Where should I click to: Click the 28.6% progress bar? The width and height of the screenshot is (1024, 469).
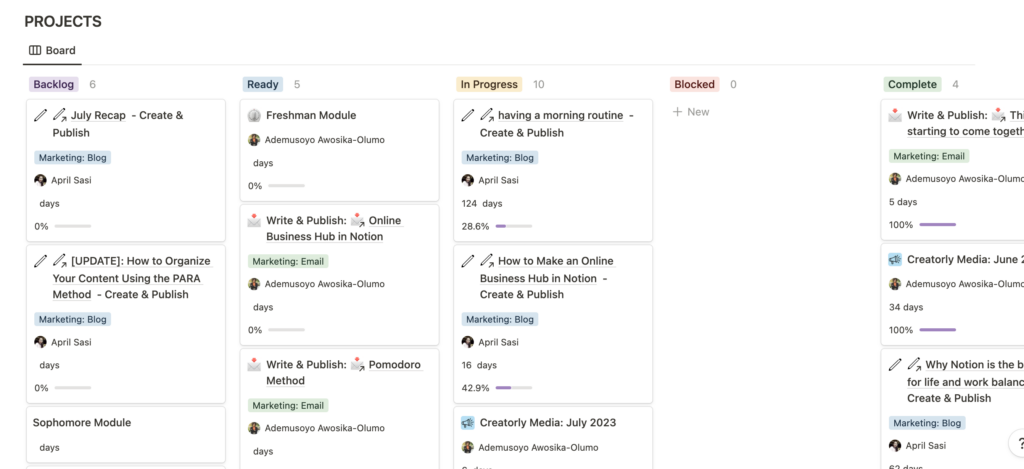(514, 227)
